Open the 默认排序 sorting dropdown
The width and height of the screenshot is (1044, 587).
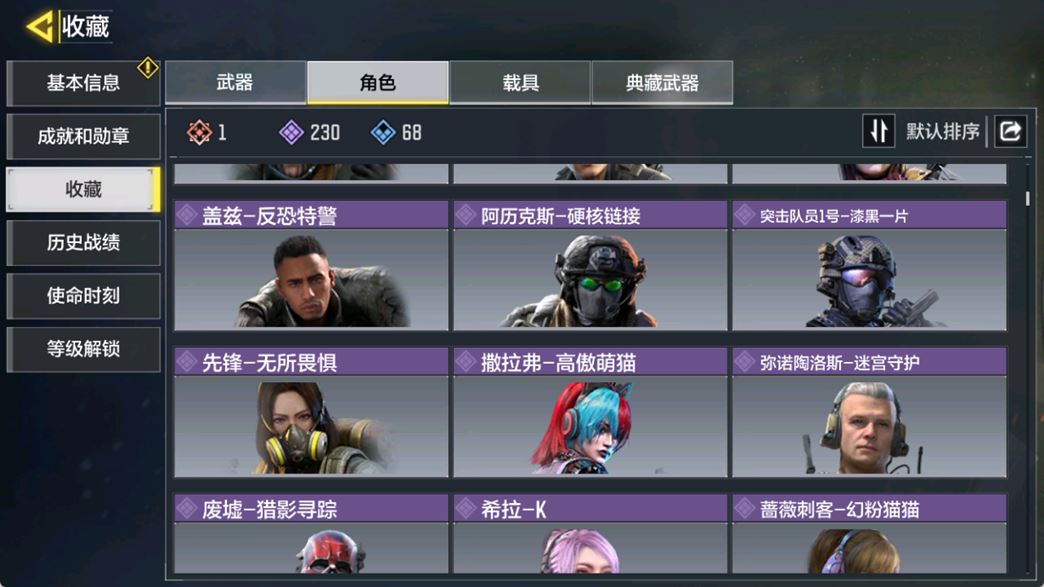click(x=942, y=132)
